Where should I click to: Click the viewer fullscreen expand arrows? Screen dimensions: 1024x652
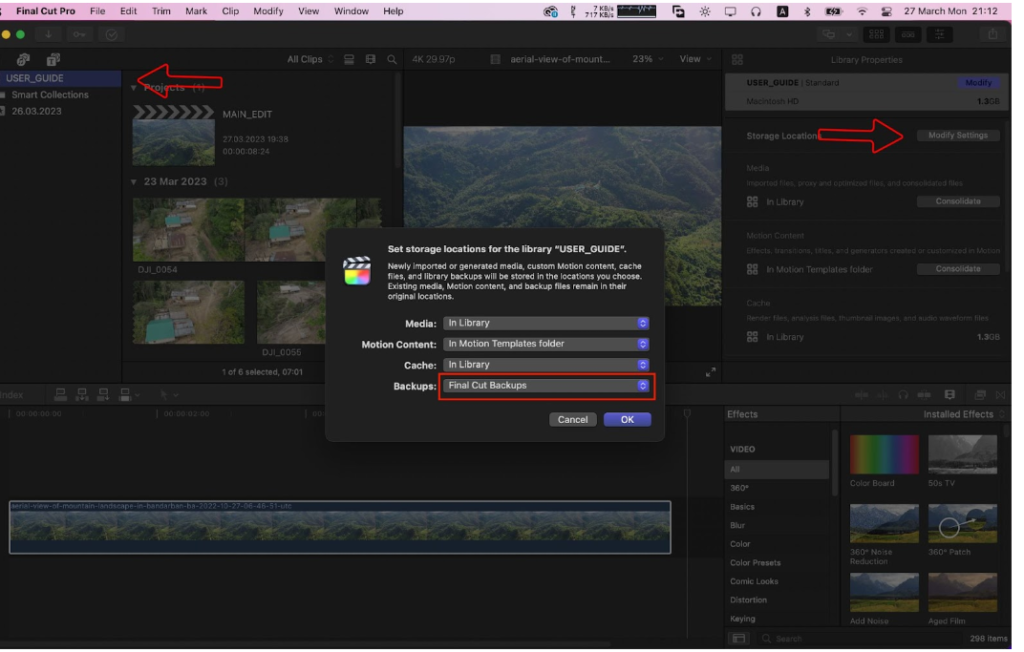711,372
